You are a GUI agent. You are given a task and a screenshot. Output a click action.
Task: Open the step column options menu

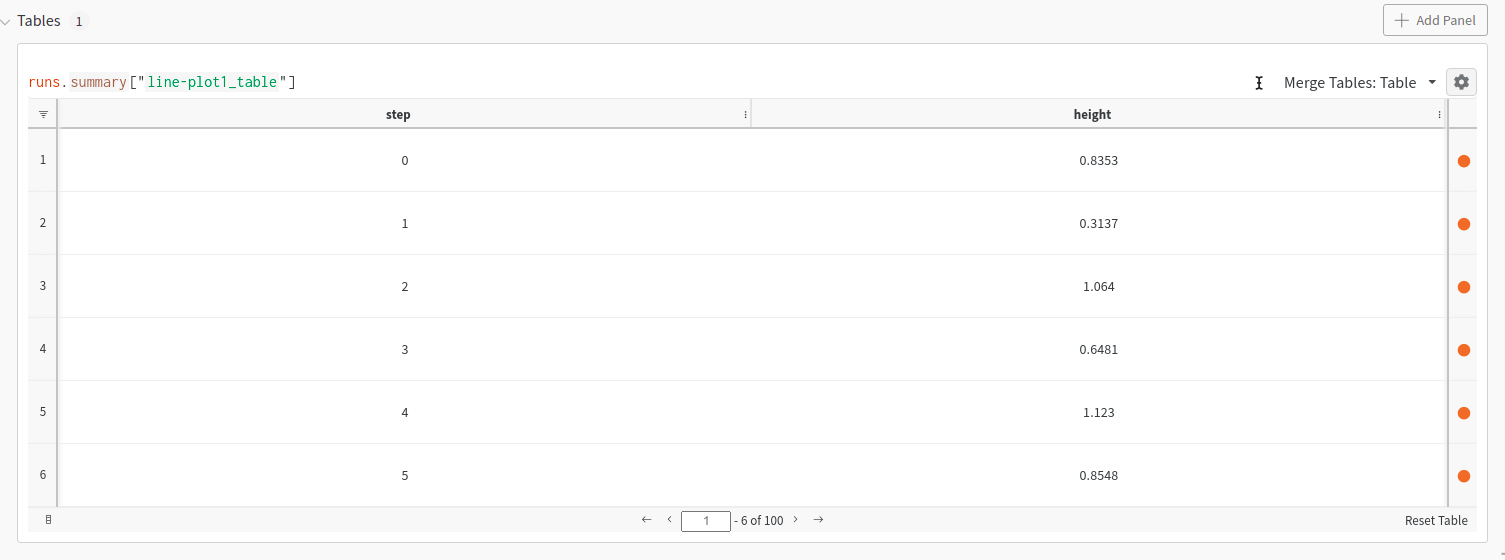tap(745, 115)
